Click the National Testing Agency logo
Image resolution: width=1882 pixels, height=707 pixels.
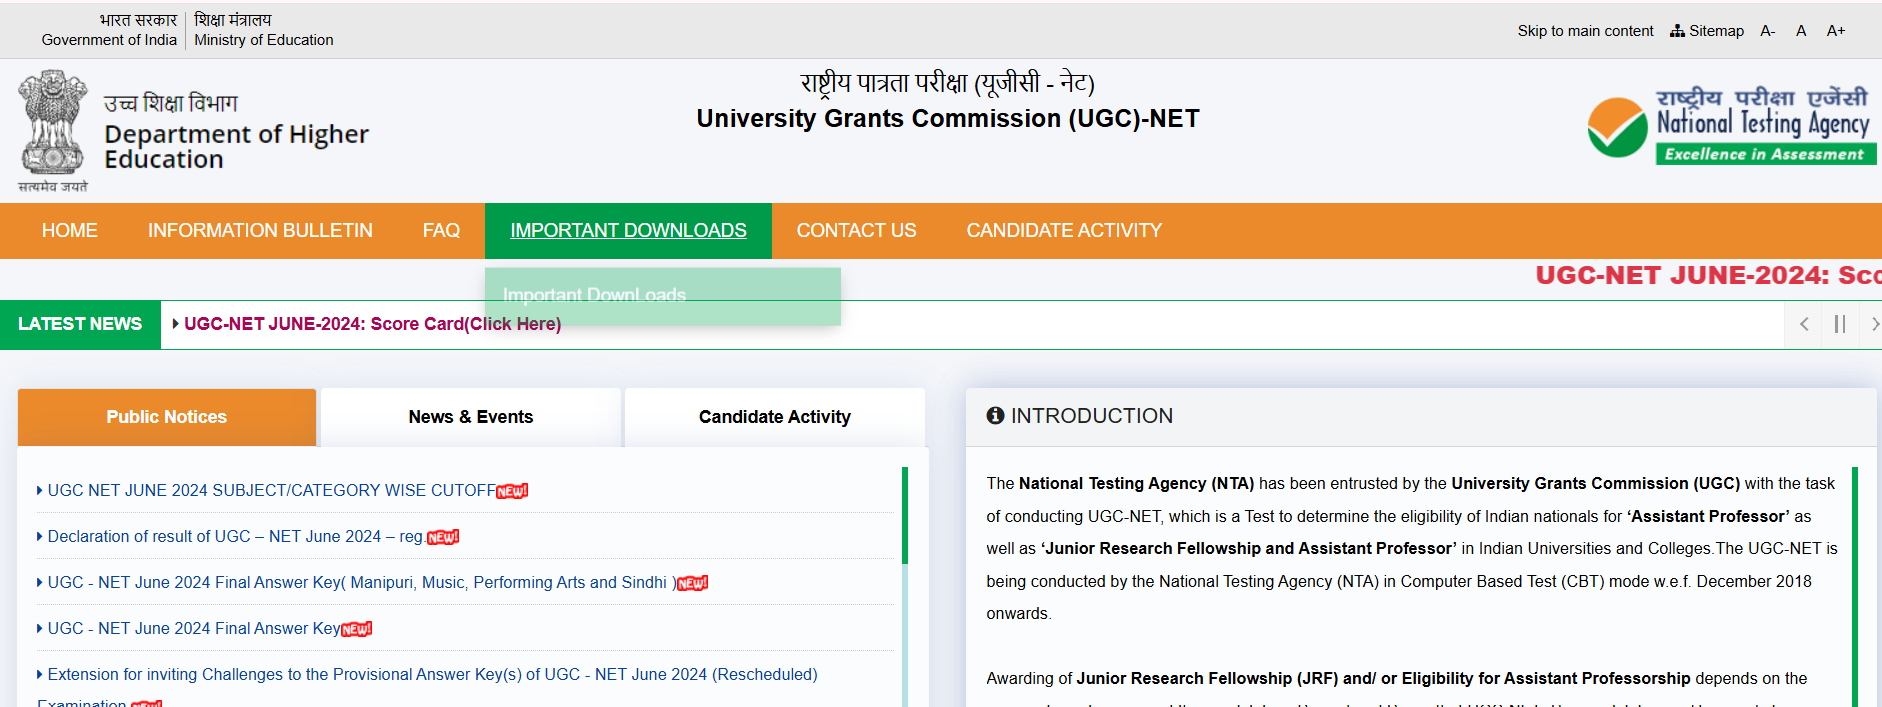point(1731,127)
